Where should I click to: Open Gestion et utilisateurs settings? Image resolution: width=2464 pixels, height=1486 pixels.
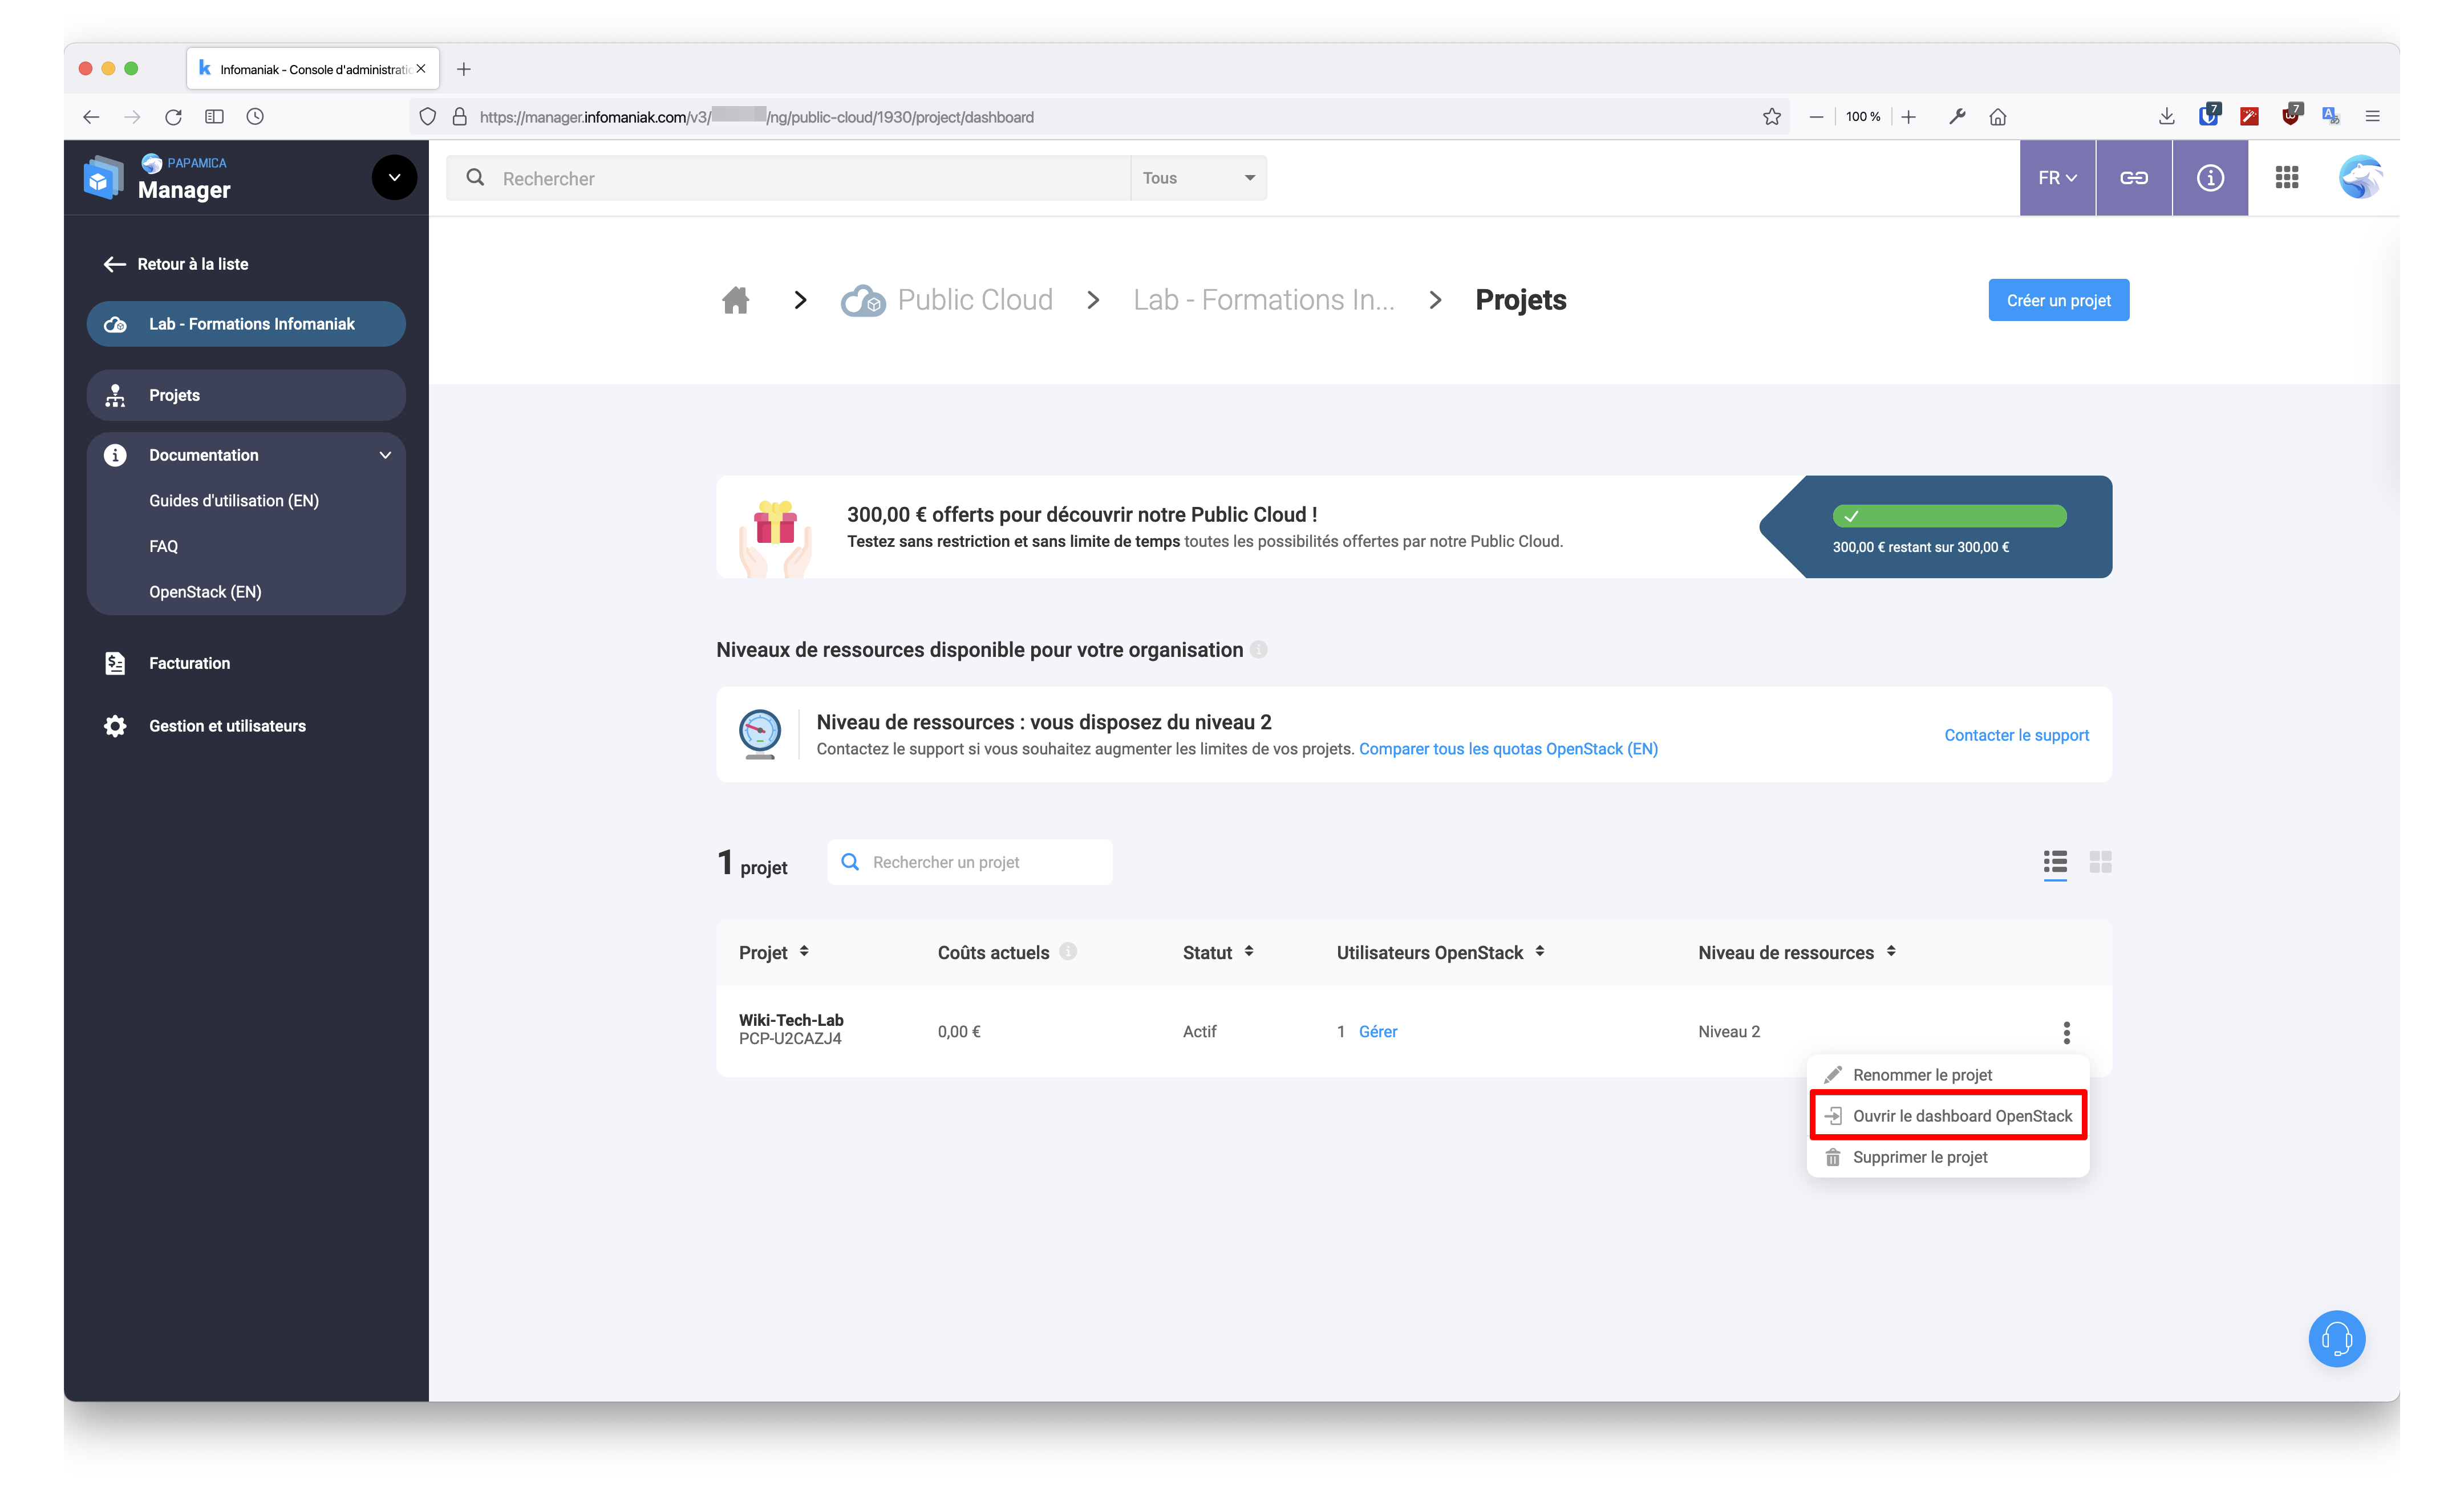pyautogui.click(x=227, y=725)
